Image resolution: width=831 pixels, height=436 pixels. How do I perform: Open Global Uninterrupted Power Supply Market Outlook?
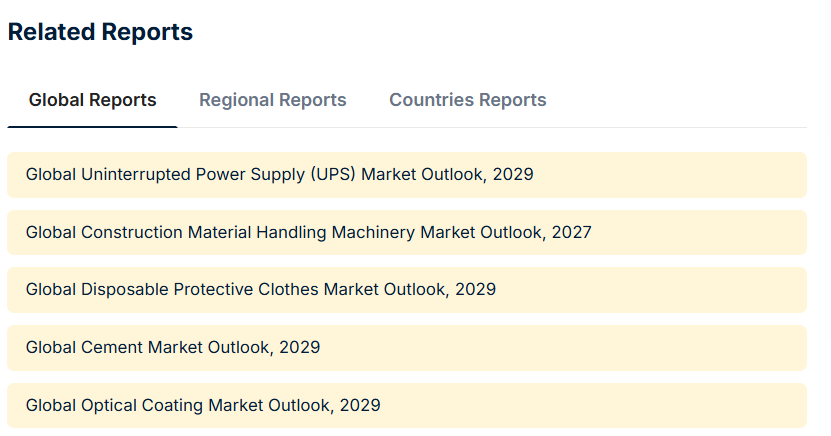tap(279, 175)
